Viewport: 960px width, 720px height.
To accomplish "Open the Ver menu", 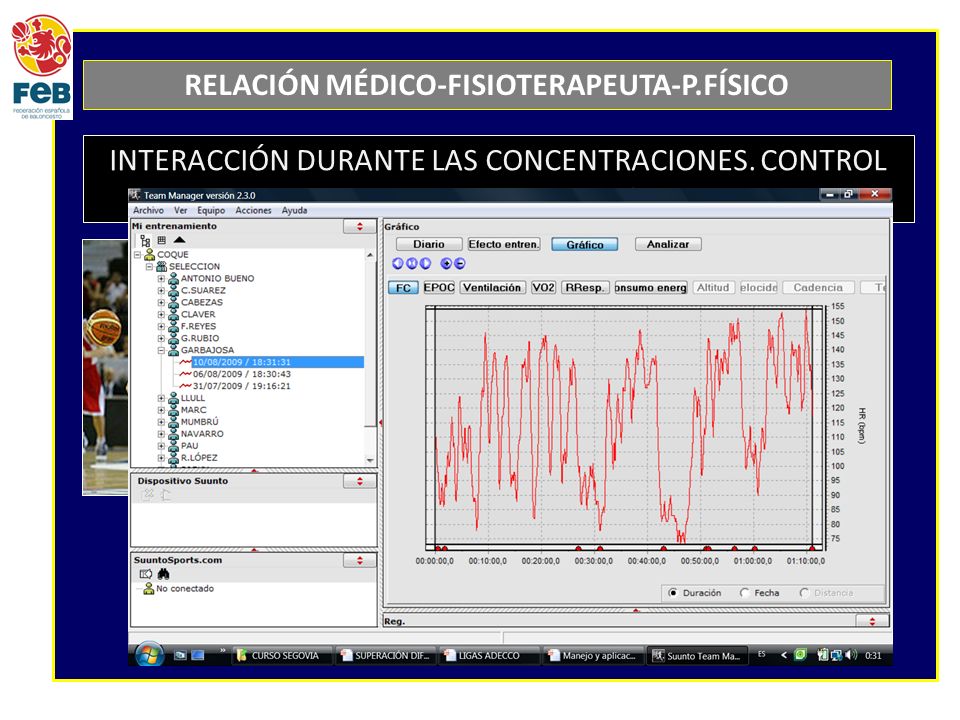I will (x=181, y=210).
